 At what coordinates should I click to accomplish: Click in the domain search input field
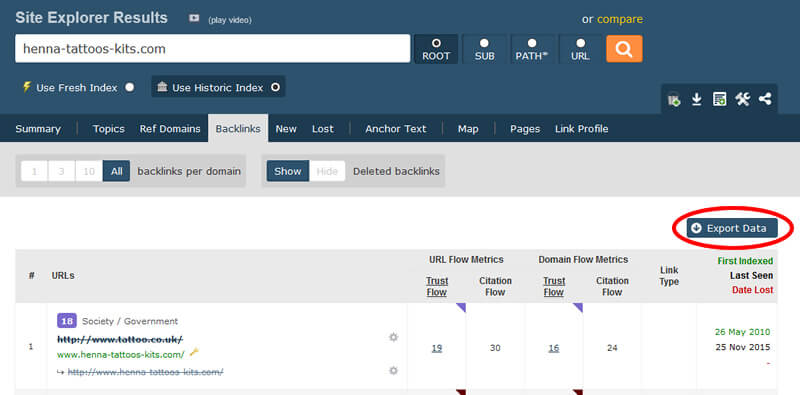click(x=212, y=48)
